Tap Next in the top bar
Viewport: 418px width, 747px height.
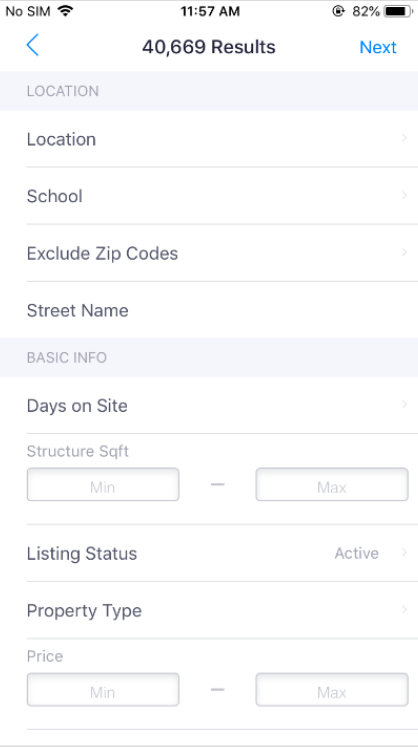tap(378, 47)
